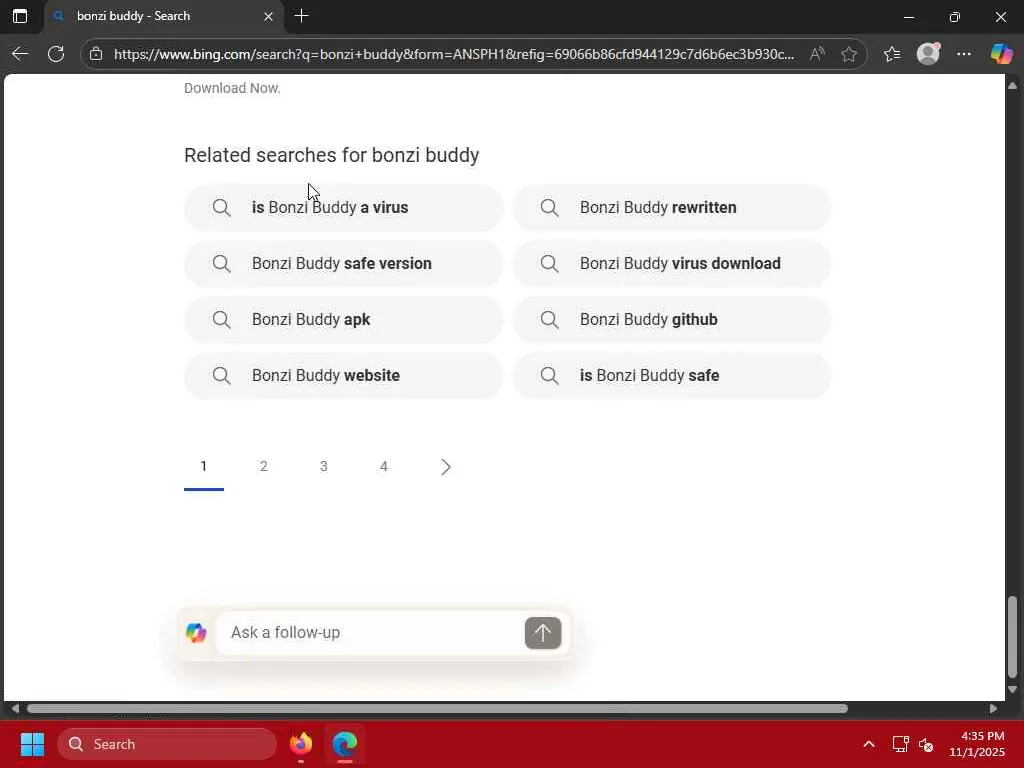The height and width of the screenshot is (768, 1024).
Task: Open the tab actions menu icon
Action: coord(20,16)
